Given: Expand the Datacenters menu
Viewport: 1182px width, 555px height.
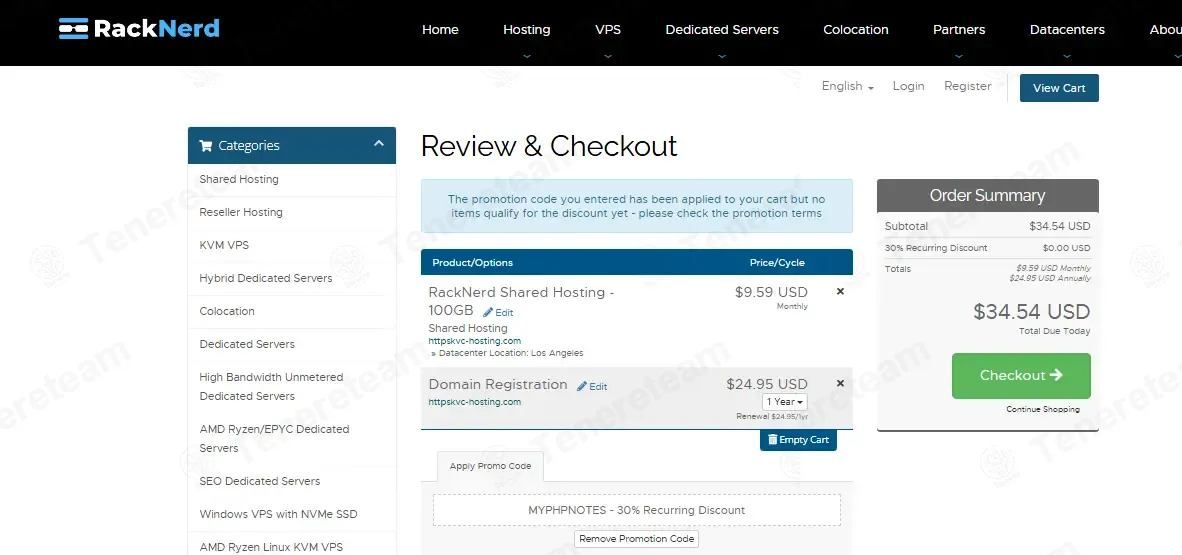Looking at the screenshot, I should click(1067, 30).
